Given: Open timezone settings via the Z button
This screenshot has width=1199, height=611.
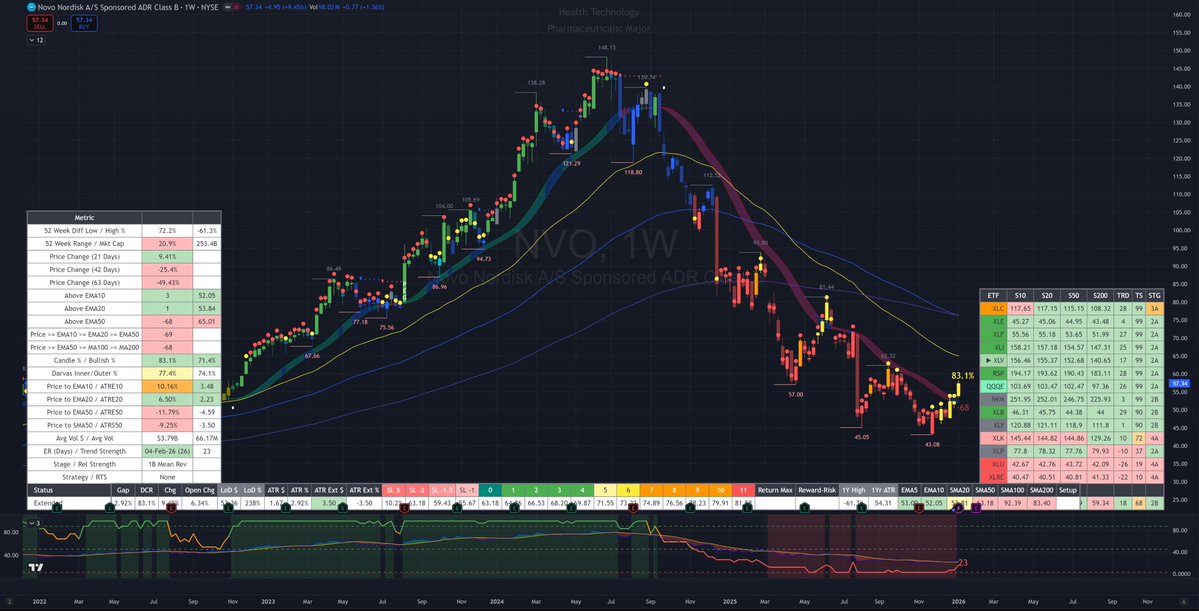Looking at the screenshot, I should (x=9, y=601).
